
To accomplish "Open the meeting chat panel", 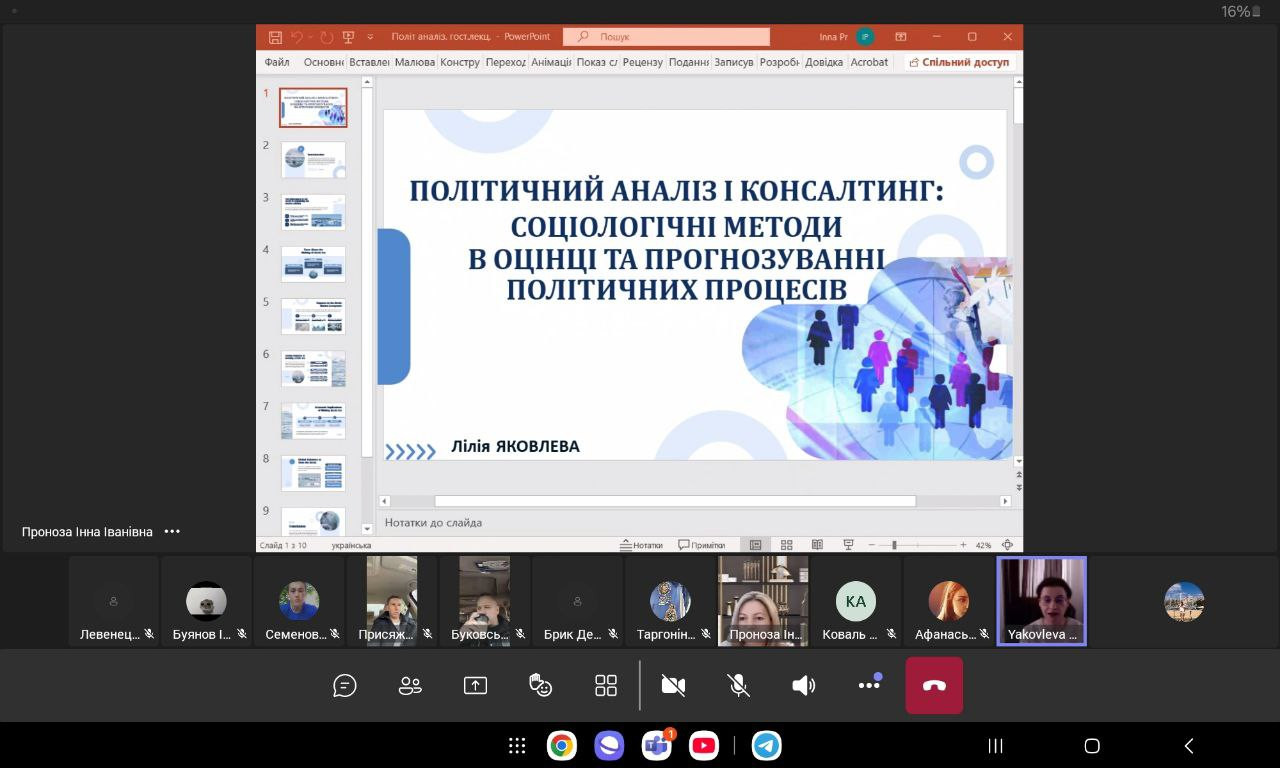I will (x=345, y=685).
